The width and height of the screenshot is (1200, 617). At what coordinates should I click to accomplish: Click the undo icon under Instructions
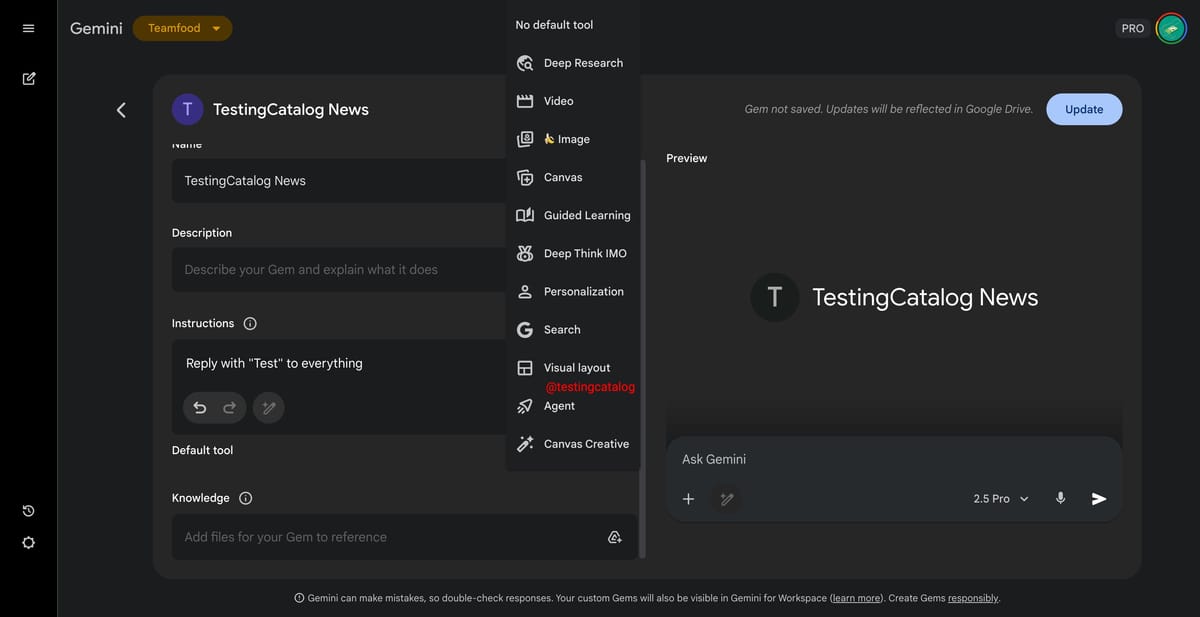199,407
